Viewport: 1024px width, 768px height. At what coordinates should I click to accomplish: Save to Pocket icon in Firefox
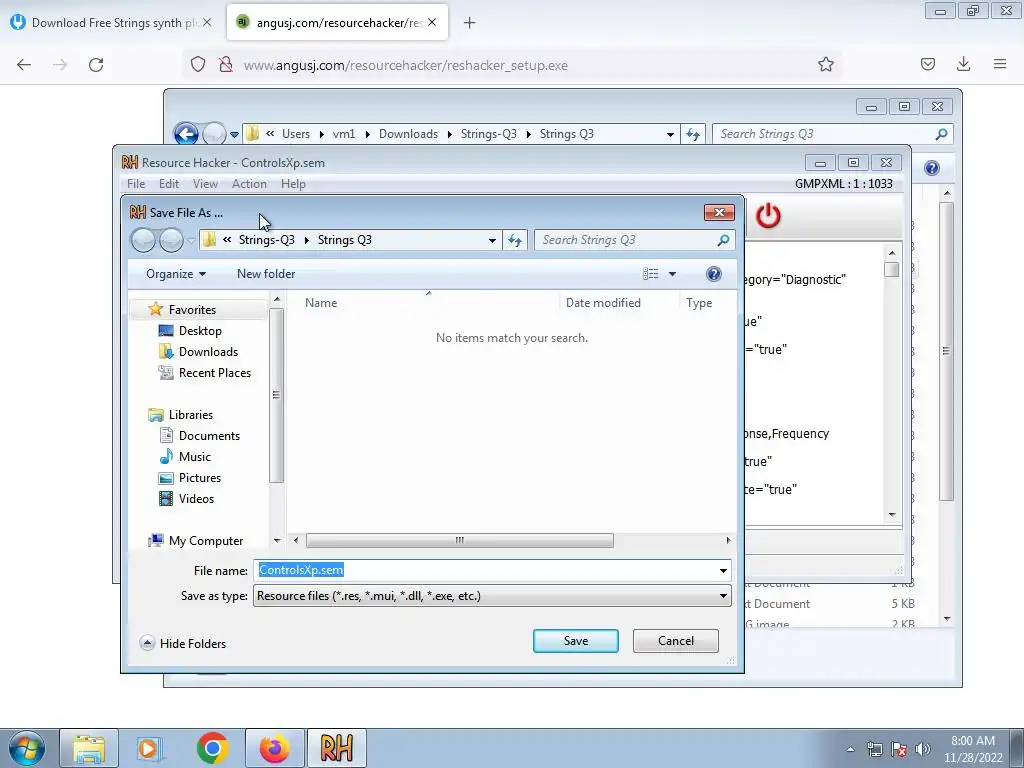pos(927,64)
